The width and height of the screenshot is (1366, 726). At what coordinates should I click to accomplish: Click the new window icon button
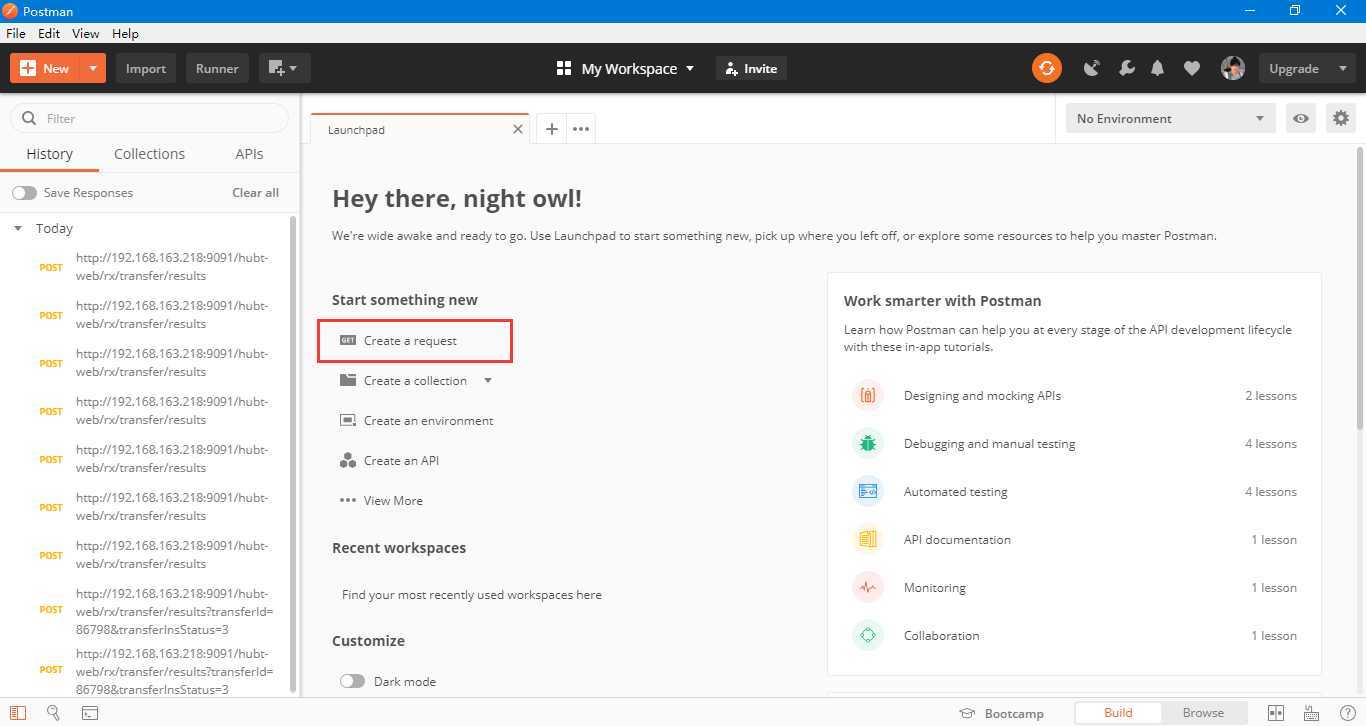[284, 68]
